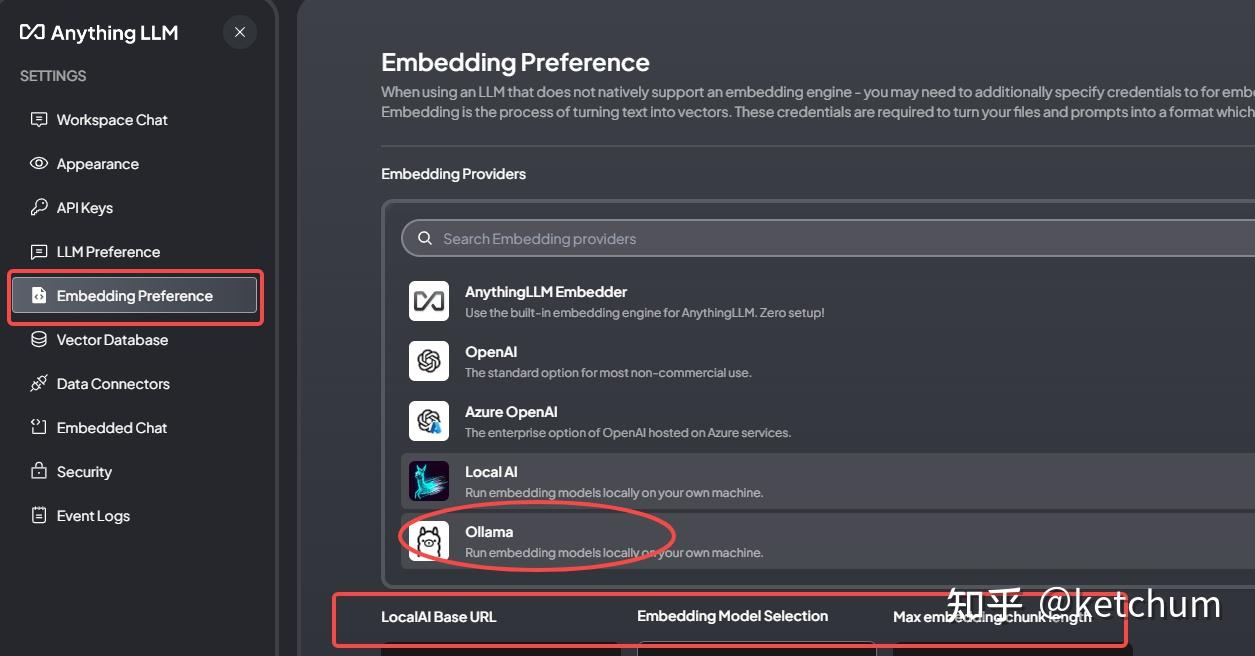Click the Event Logs clipboard icon
The width and height of the screenshot is (1255, 656).
click(x=39, y=516)
